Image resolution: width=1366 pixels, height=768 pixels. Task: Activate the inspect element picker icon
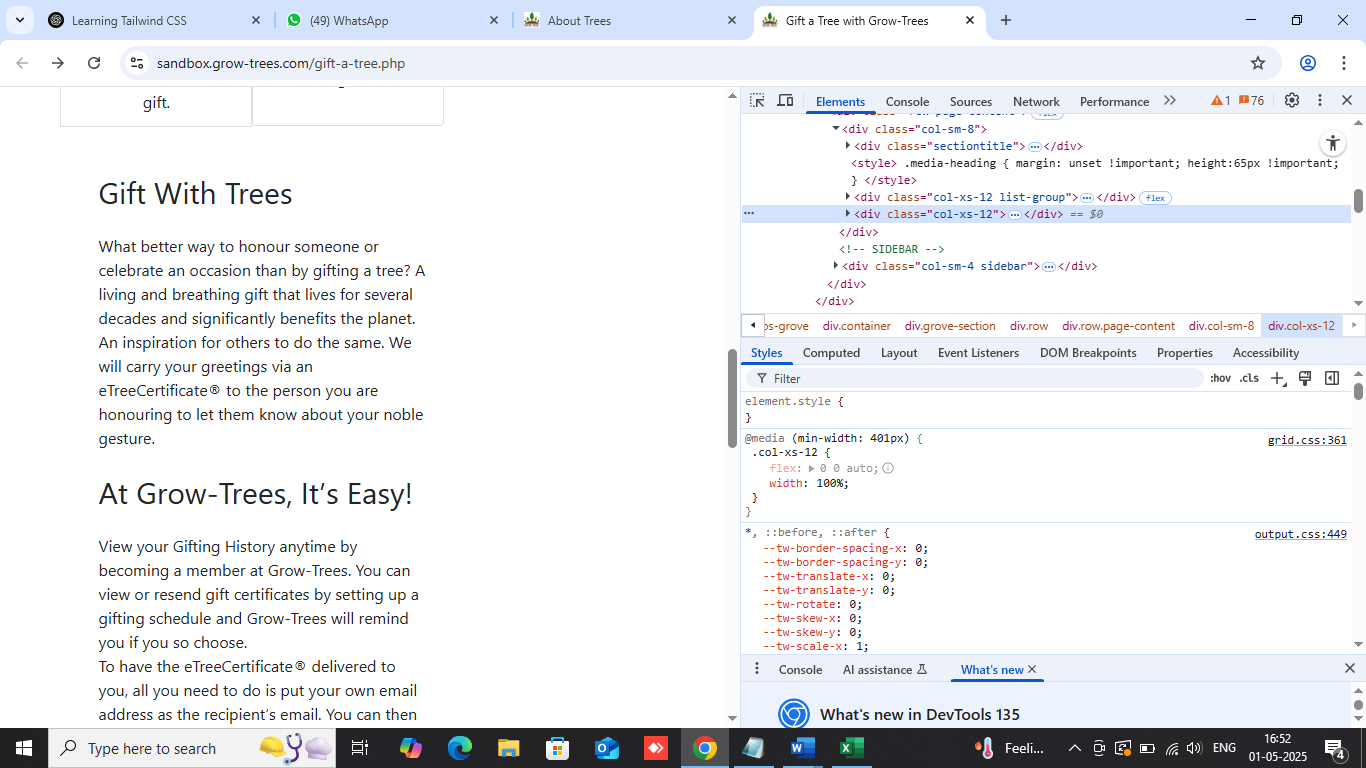[x=757, y=101]
